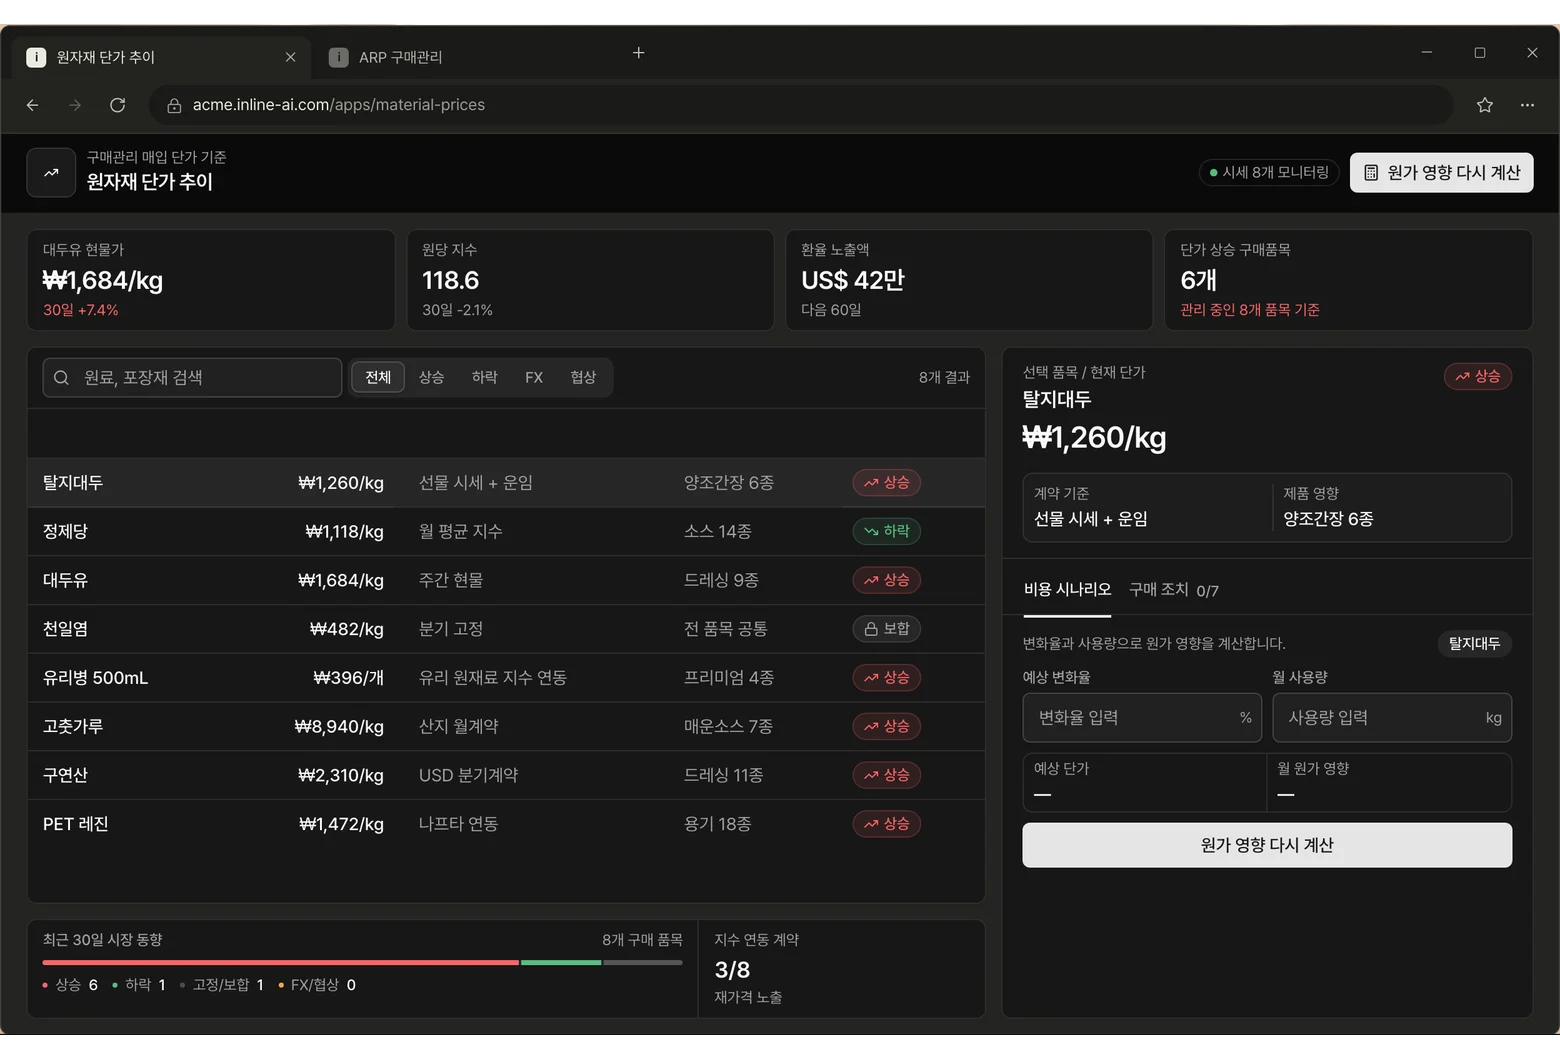Open the 비용 시나리오 tab
The width and height of the screenshot is (1560, 1060).
(1067, 590)
